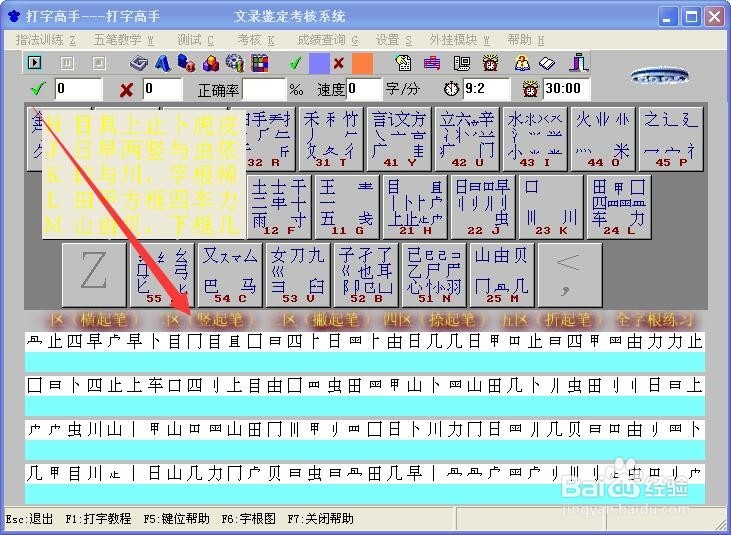This screenshot has height=535, width=731.
Task: Open the 测试 menu
Action: (195, 40)
